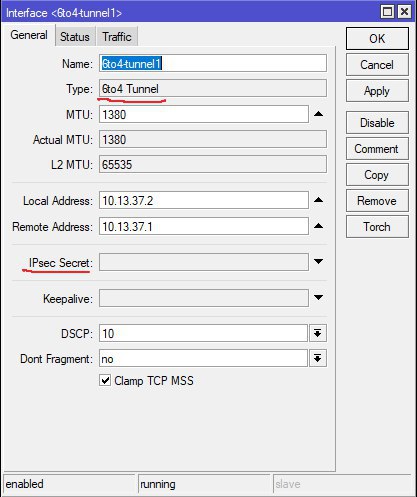
Task: Click the MTU input field
Action: 204,114
